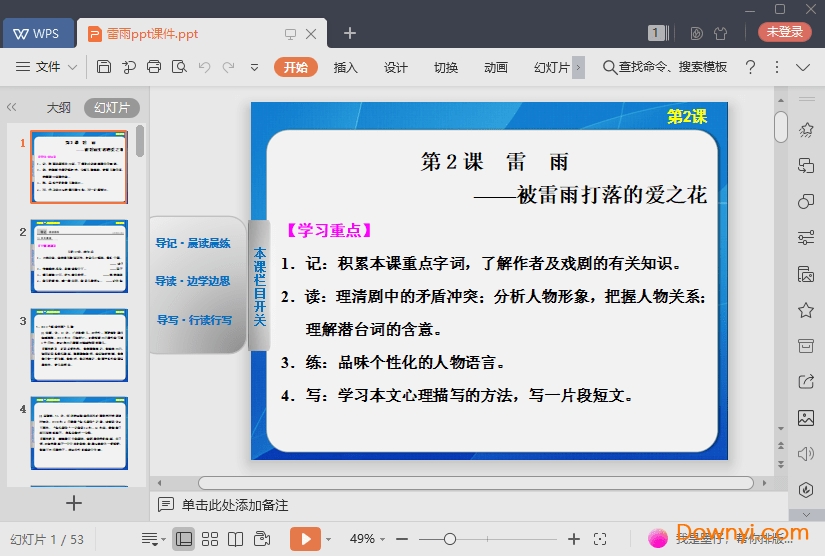Switch to Normal view icon
Image resolution: width=825 pixels, height=556 pixels.
(184, 539)
